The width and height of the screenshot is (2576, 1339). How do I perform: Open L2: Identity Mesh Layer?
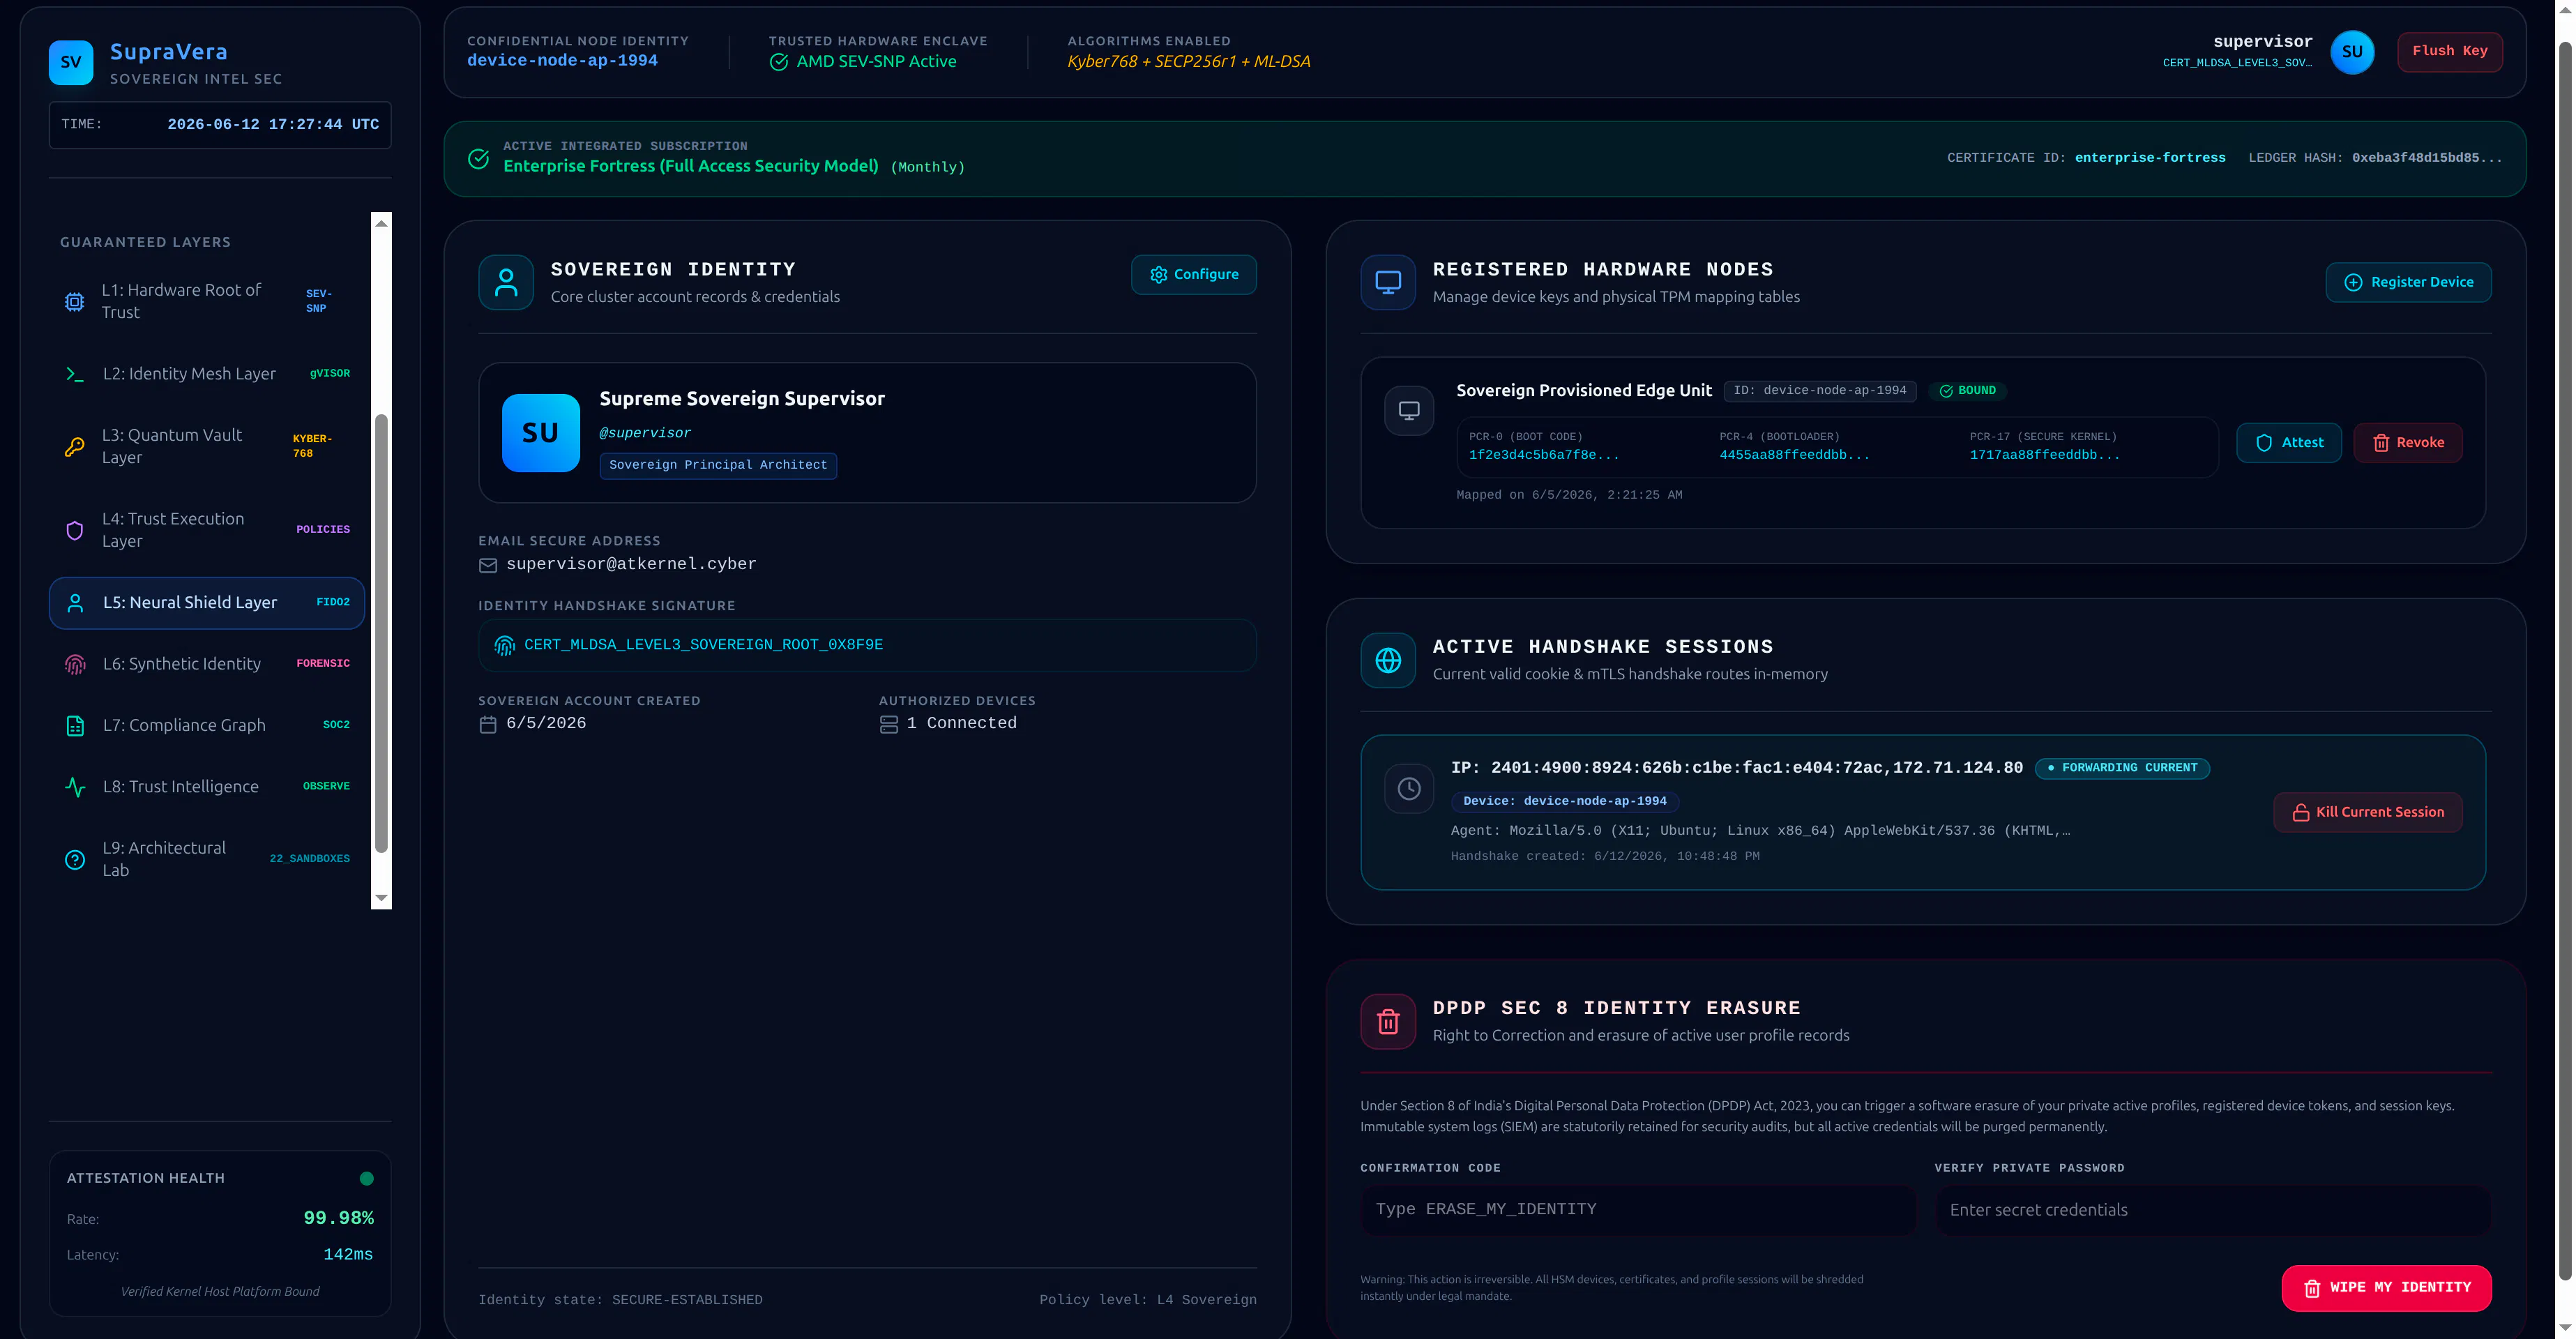[207, 373]
